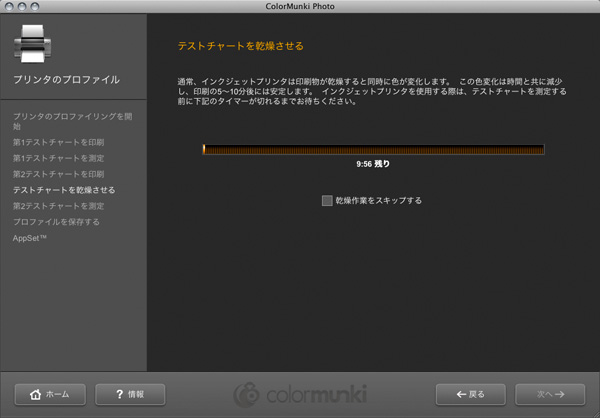This screenshot has height=418, width=600.
Task: Enable the 乾燥作業をスキップする checkbox
Action: (x=327, y=200)
